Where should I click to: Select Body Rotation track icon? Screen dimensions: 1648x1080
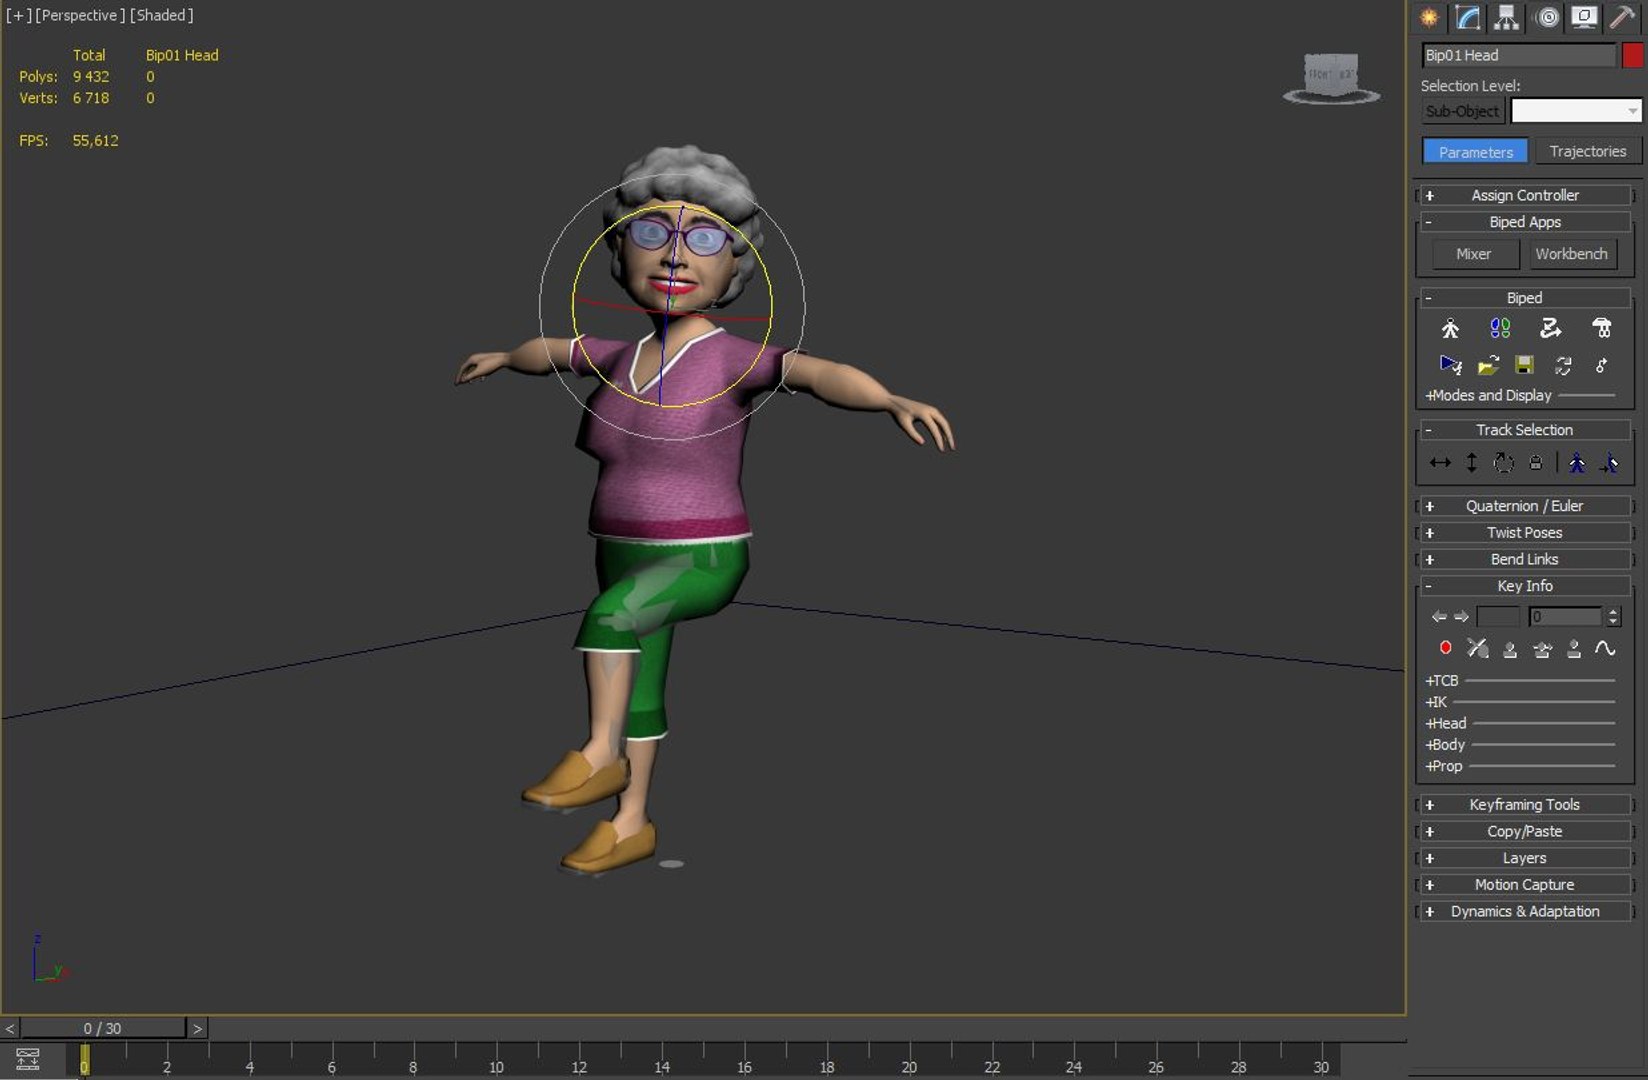(x=1503, y=462)
